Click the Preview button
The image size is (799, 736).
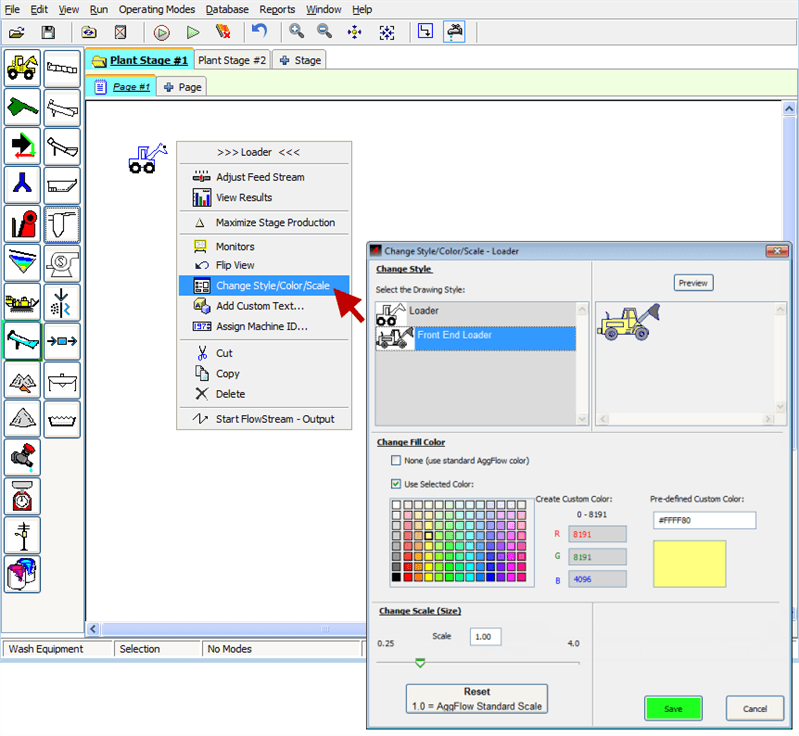click(693, 283)
